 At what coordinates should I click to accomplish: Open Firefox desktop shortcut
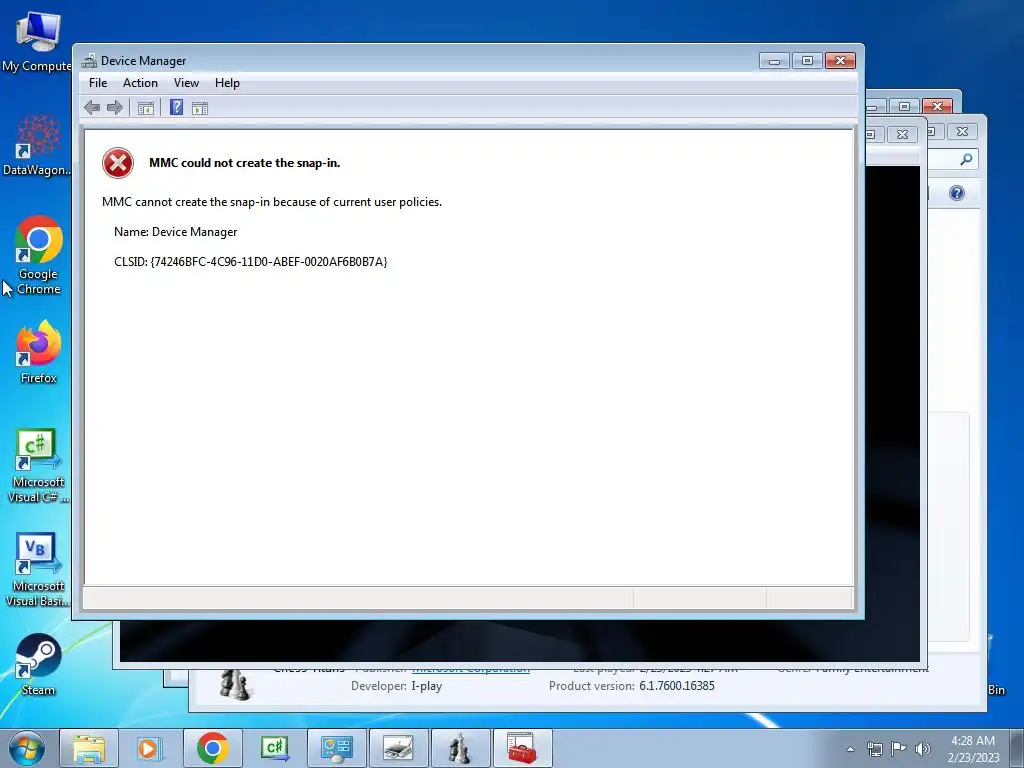(x=39, y=352)
